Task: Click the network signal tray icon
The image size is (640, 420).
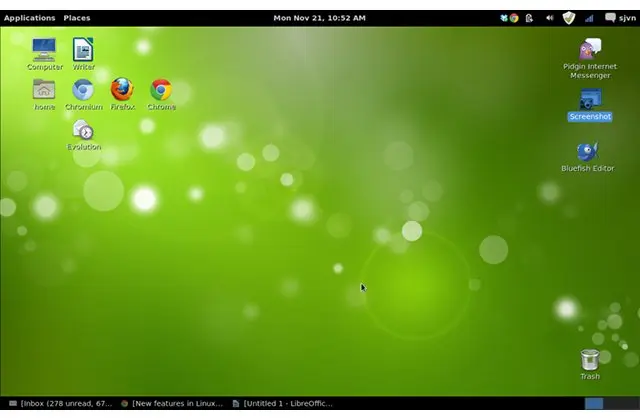Action: click(588, 18)
